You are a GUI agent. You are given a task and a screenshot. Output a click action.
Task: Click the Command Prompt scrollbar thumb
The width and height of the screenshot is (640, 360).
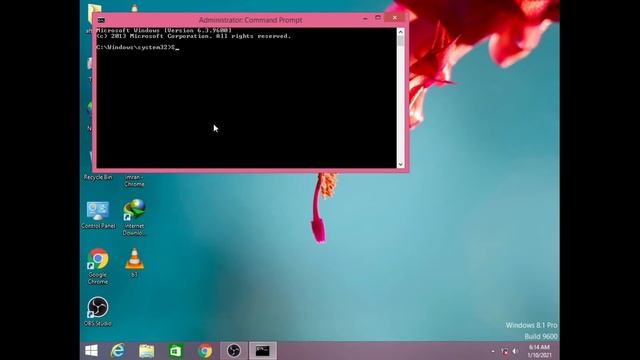(400, 41)
